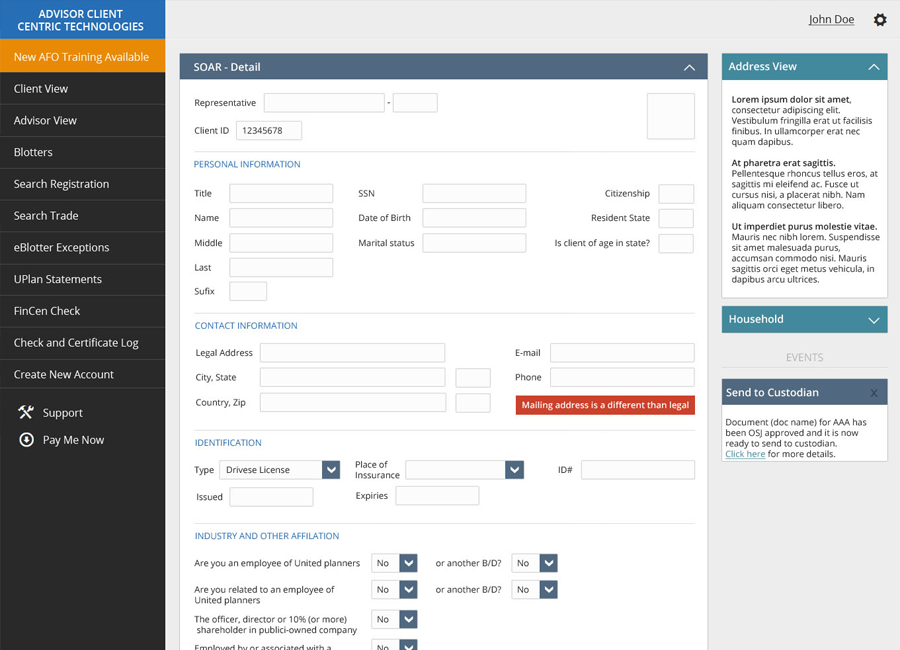
Task: Open United planners employee No dropdown
Action: [408, 563]
